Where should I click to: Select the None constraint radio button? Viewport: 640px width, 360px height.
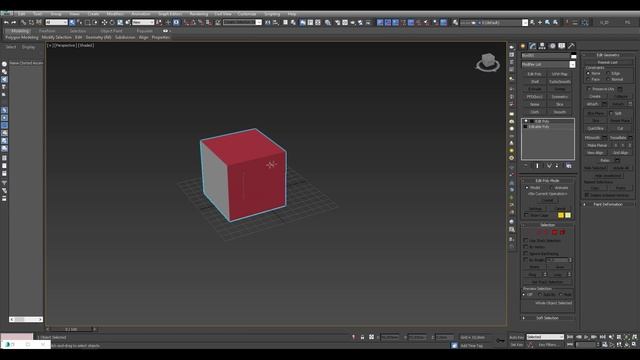[x=588, y=73]
